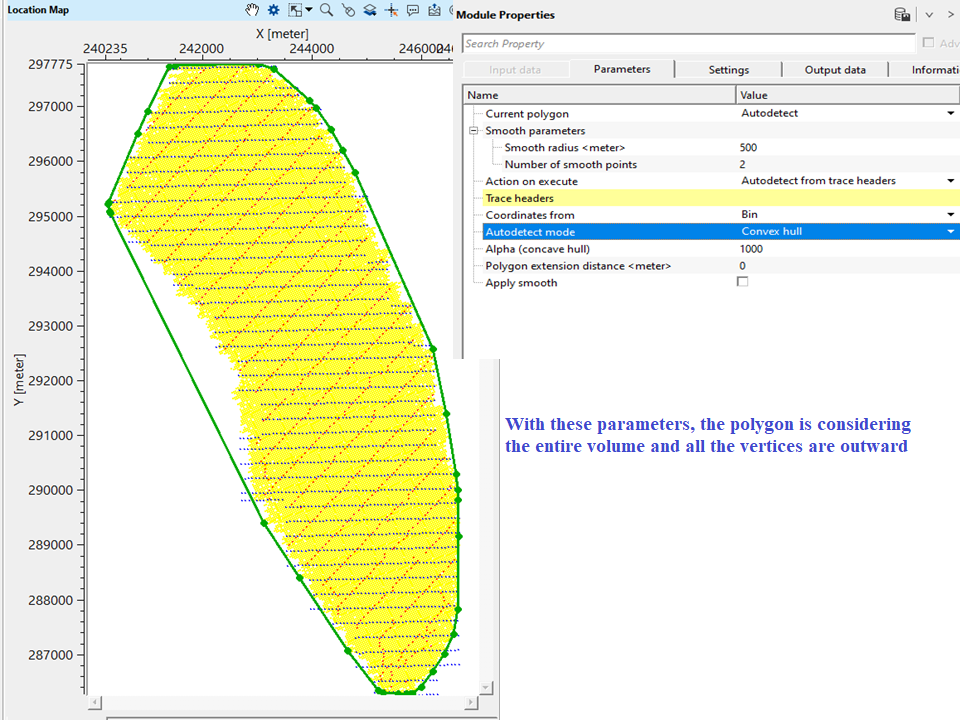Click the save module database icon
Viewport: 960px width, 720px height.
[901, 14]
